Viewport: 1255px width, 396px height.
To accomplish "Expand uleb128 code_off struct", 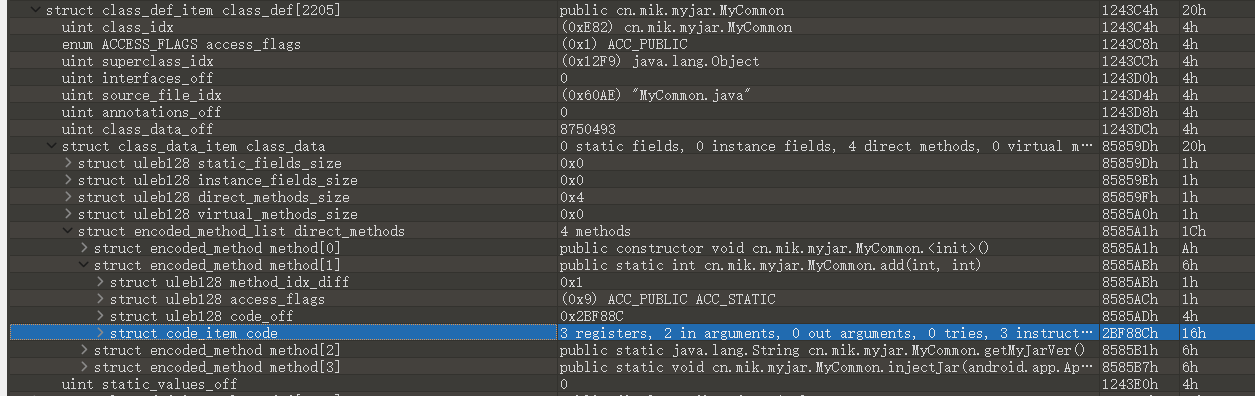I will click(x=100, y=316).
